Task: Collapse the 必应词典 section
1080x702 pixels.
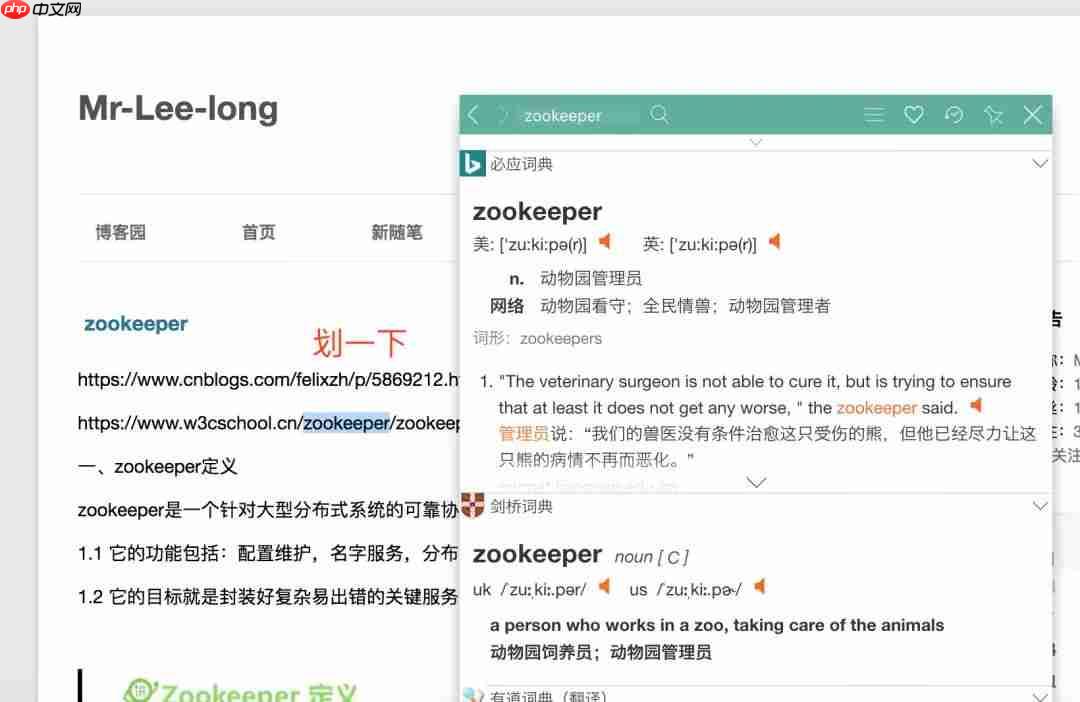Action: click(x=1040, y=163)
